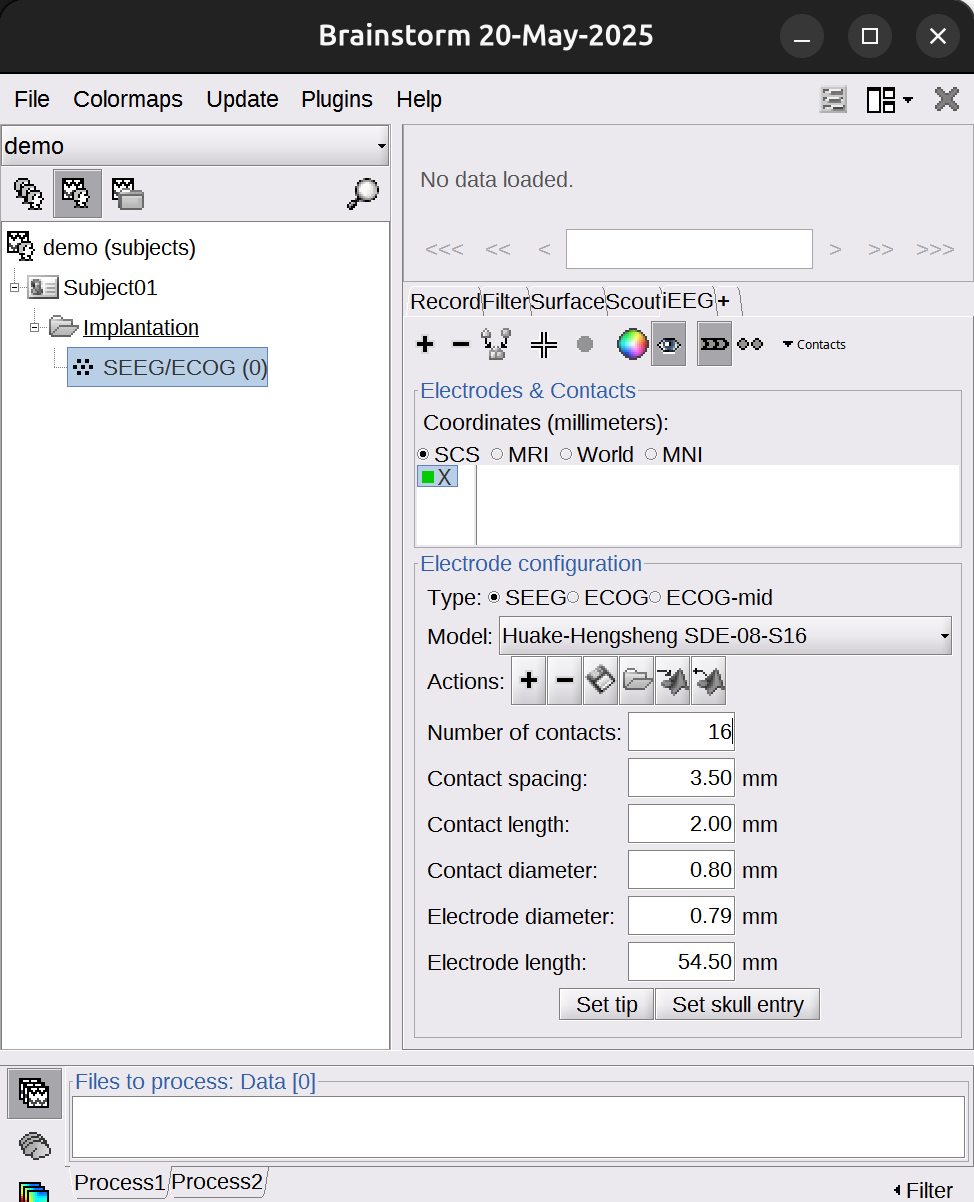Open the Colormaps menu
Image resolution: width=974 pixels, height=1202 pixels.
point(128,99)
